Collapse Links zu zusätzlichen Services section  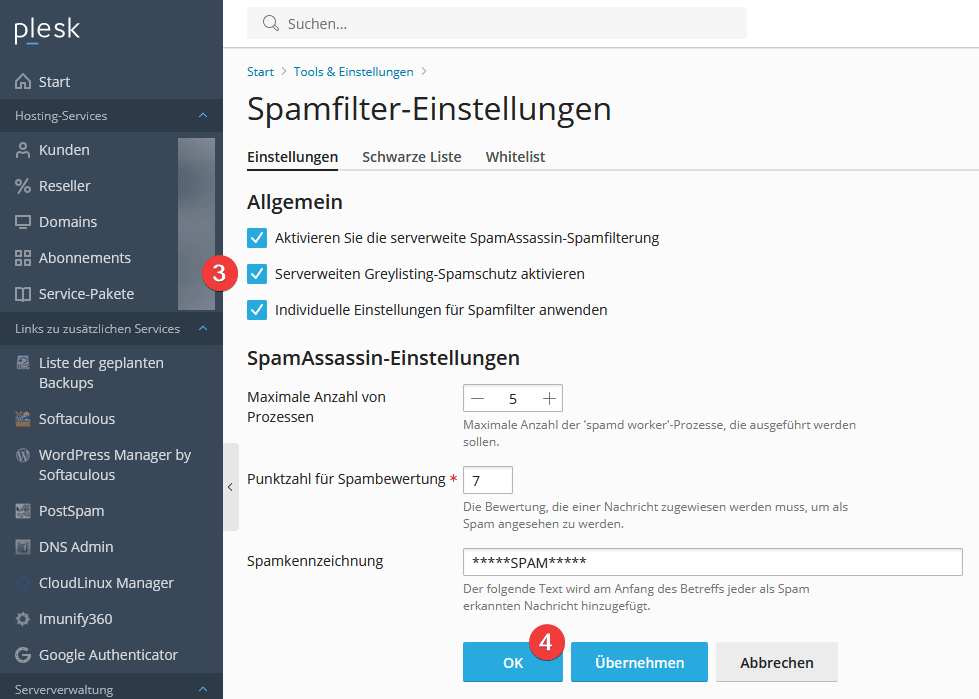pyautogui.click(x=203, y=329)
